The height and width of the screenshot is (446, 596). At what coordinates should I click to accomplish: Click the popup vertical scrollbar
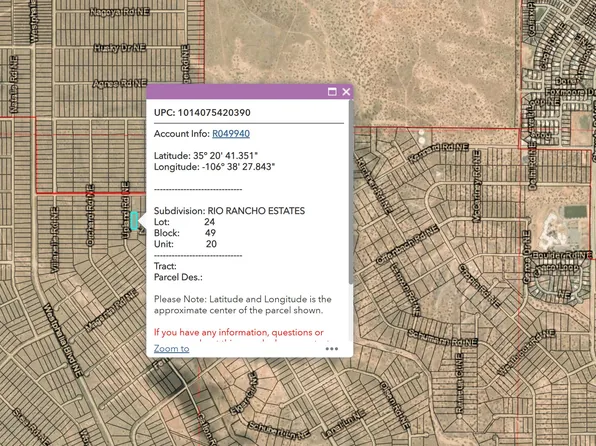coord(350,192)
